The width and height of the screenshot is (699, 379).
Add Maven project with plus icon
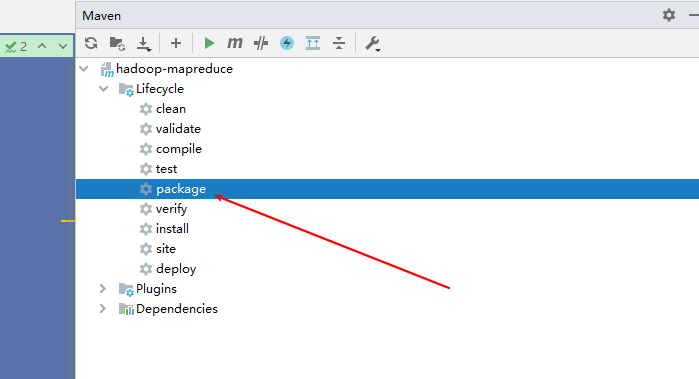(x=176, y=43)
